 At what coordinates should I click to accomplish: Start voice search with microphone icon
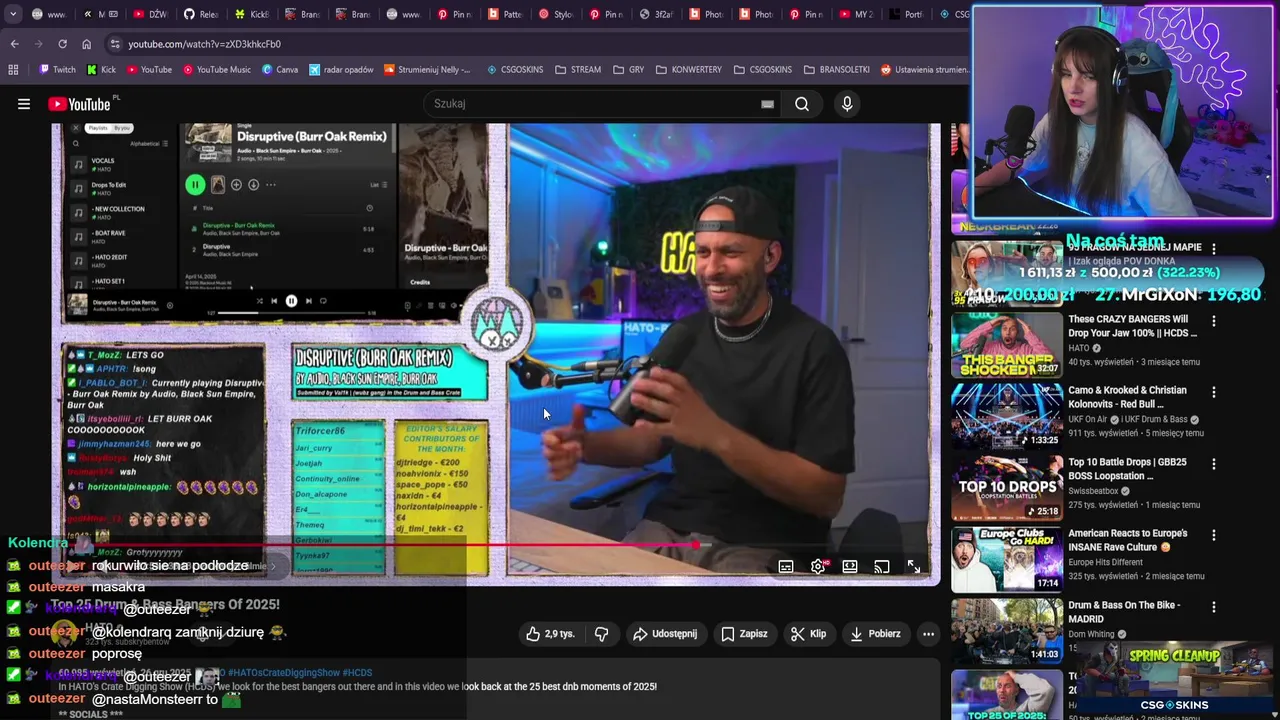coord(847,104)
